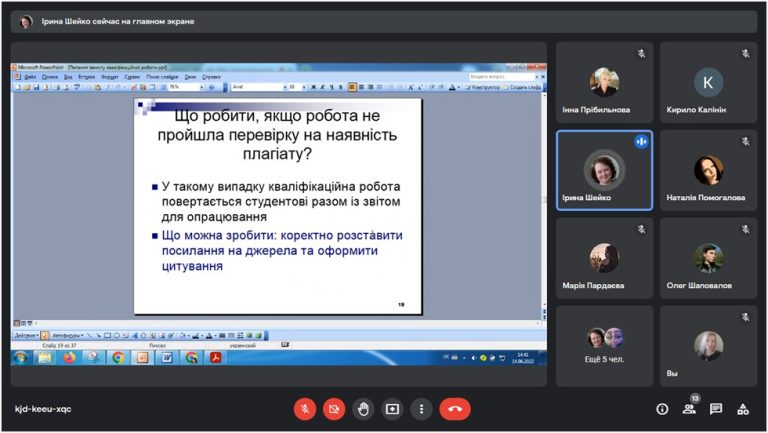Open Действия dropdown on drawing toolbar

[x=26, y=336]
